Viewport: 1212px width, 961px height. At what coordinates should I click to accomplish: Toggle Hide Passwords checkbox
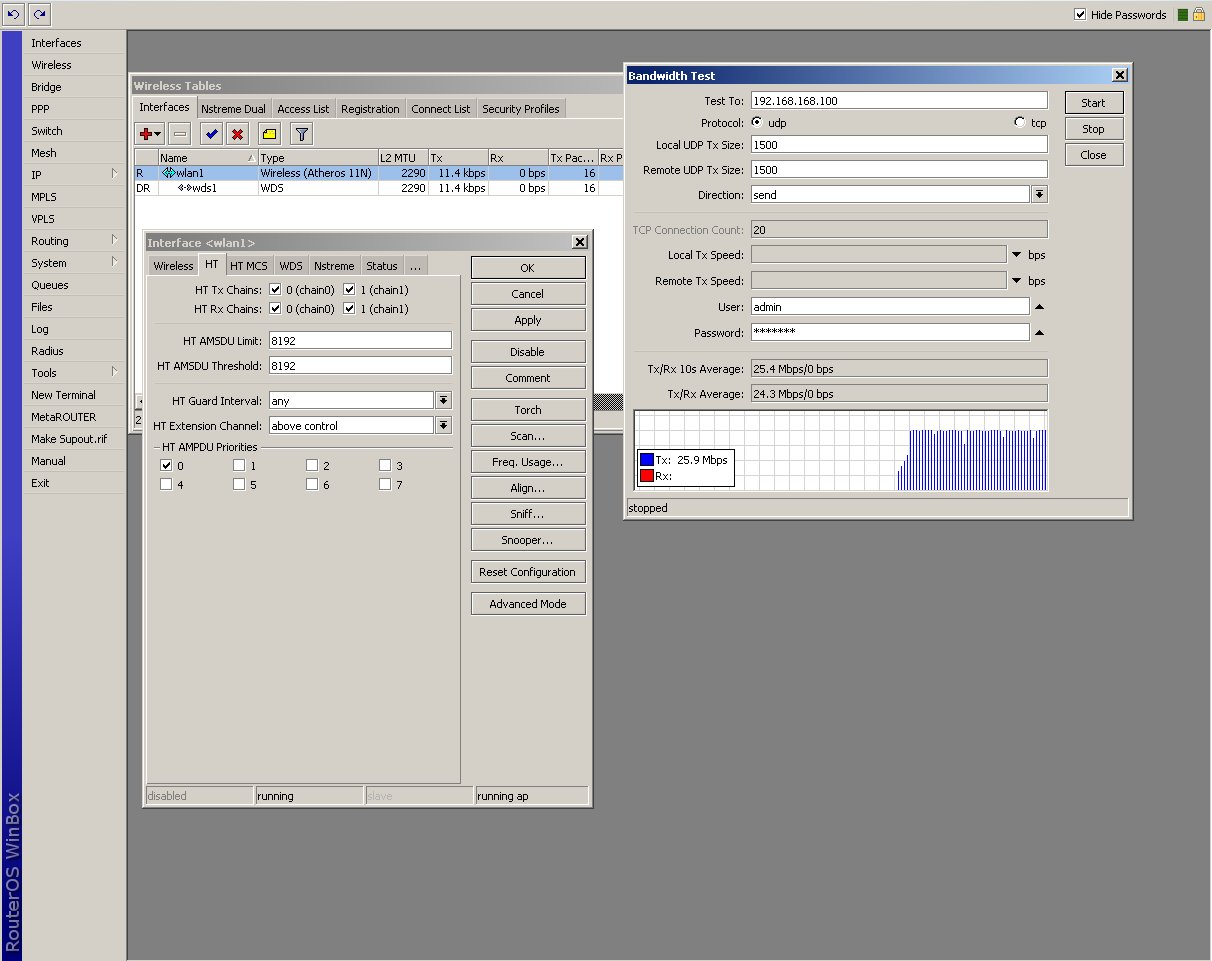[x=1080, y=15]
